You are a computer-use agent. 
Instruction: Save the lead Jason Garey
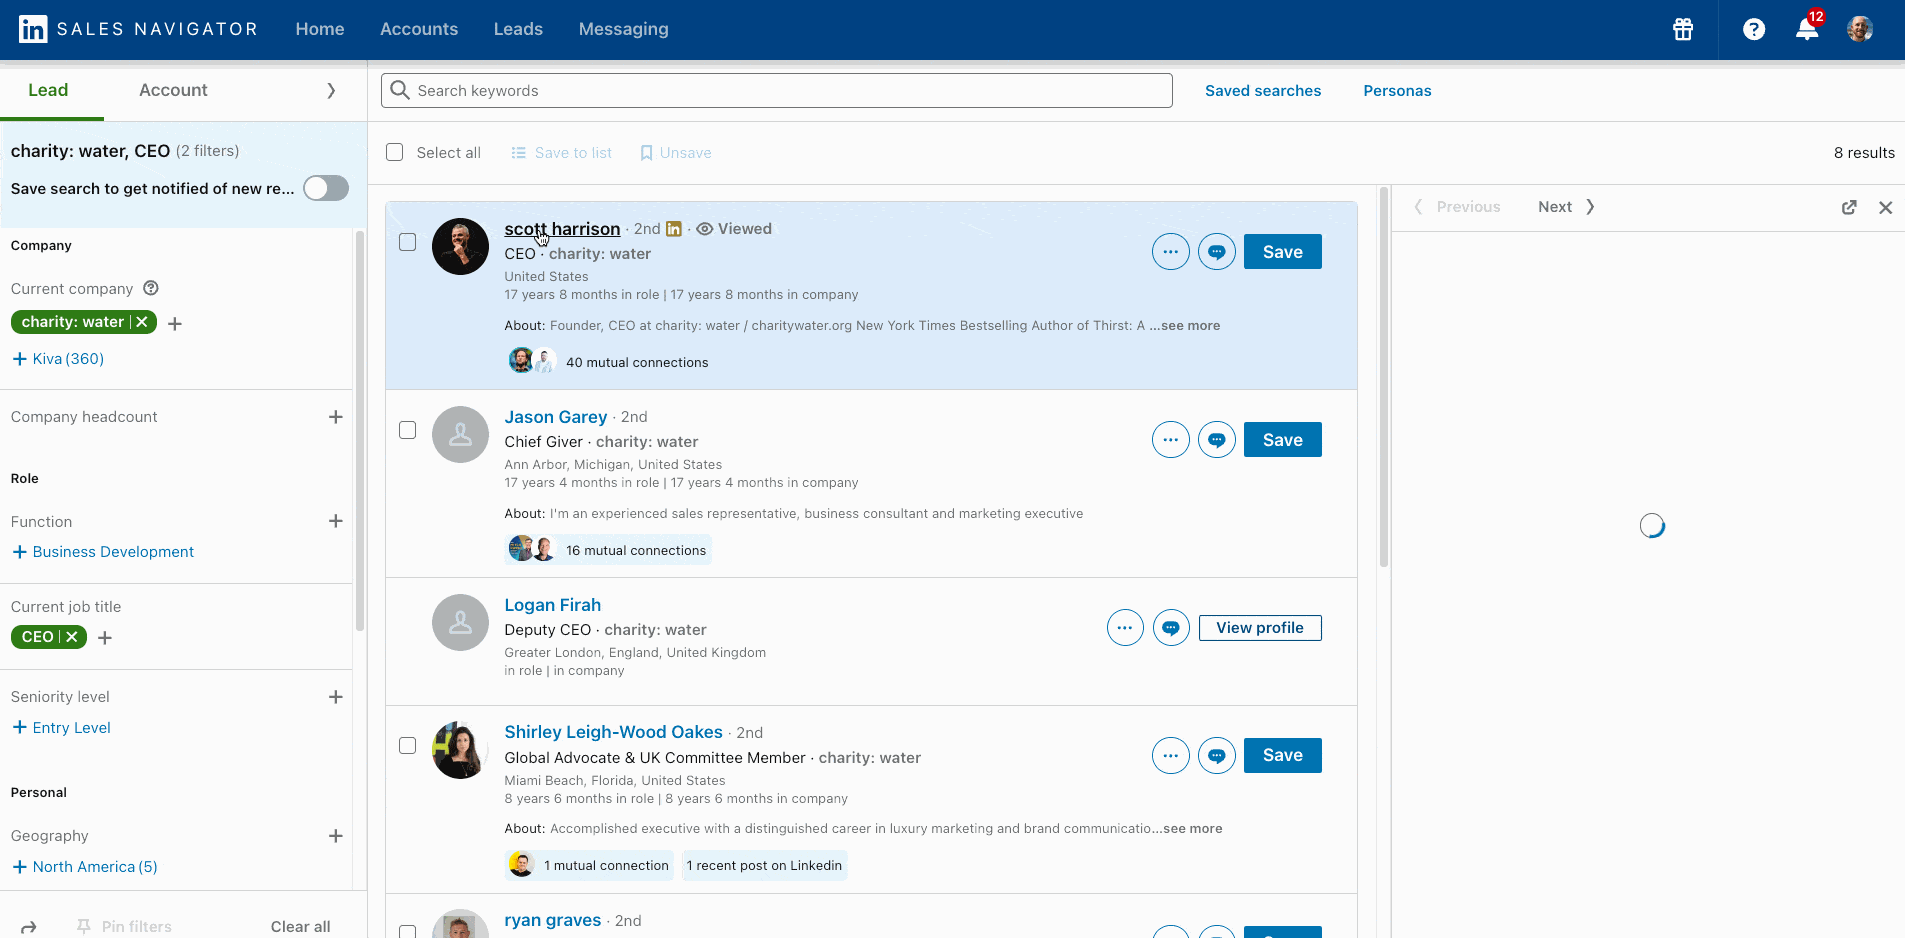pos(1283,440)
